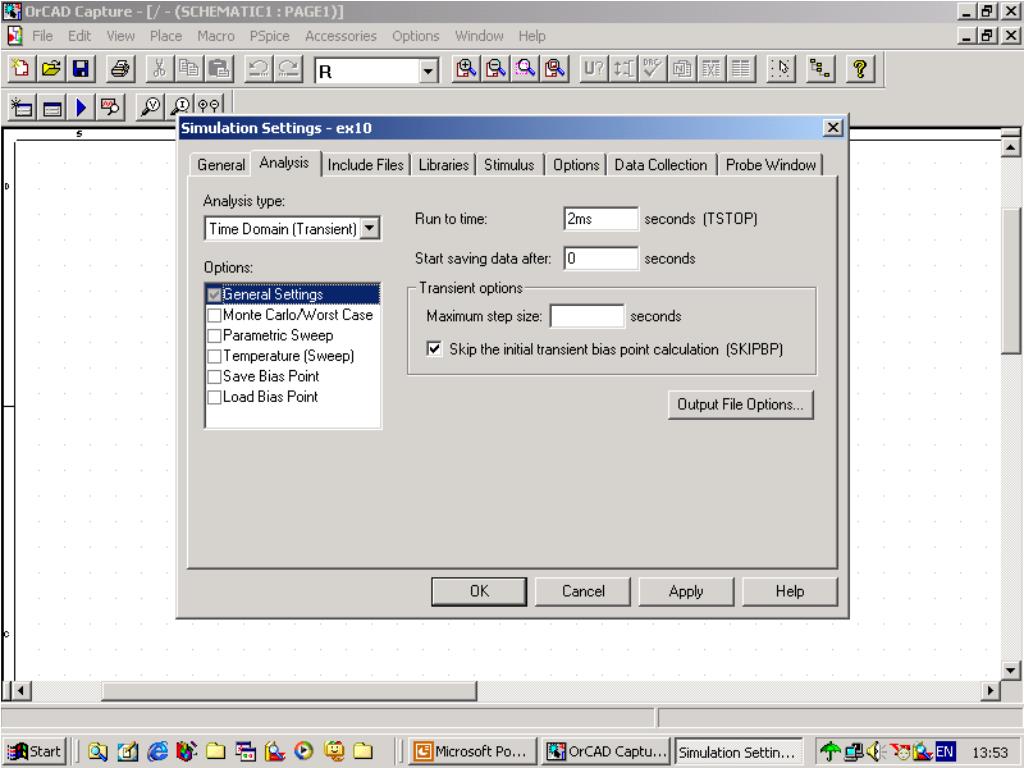The width and height of the screenshot is (1024, 768).
Task: Place a voltage marker probe
Action: (150, 106)
